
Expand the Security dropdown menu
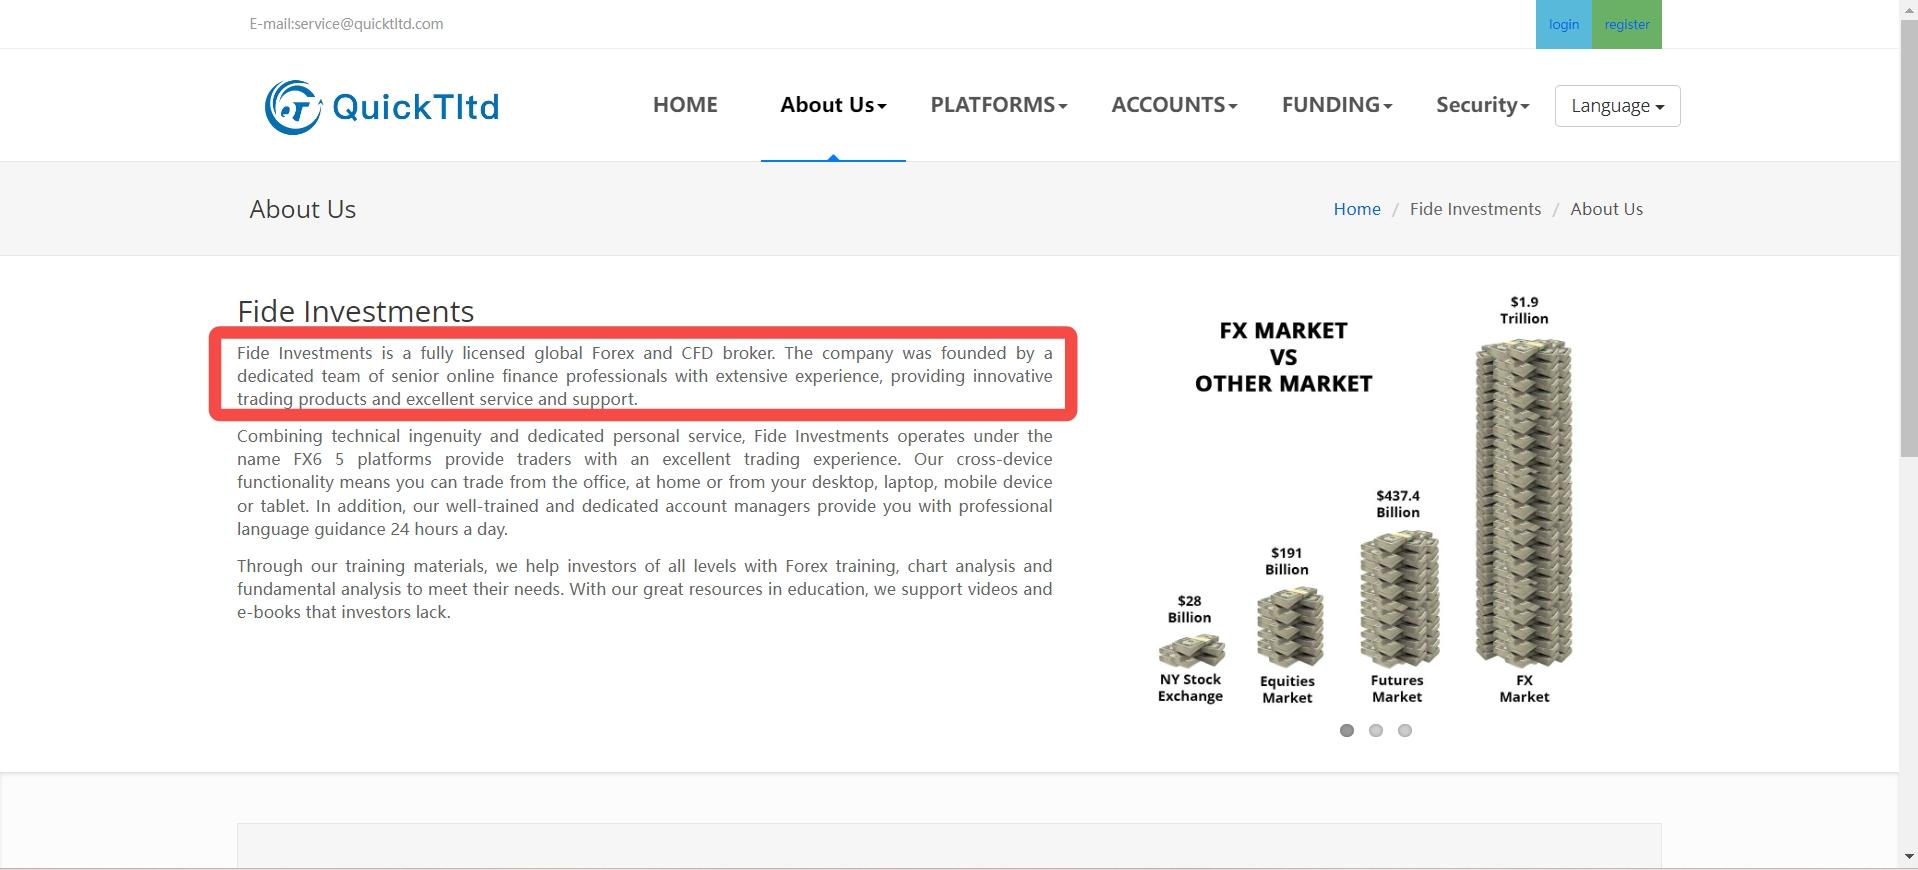(1483, 105)
